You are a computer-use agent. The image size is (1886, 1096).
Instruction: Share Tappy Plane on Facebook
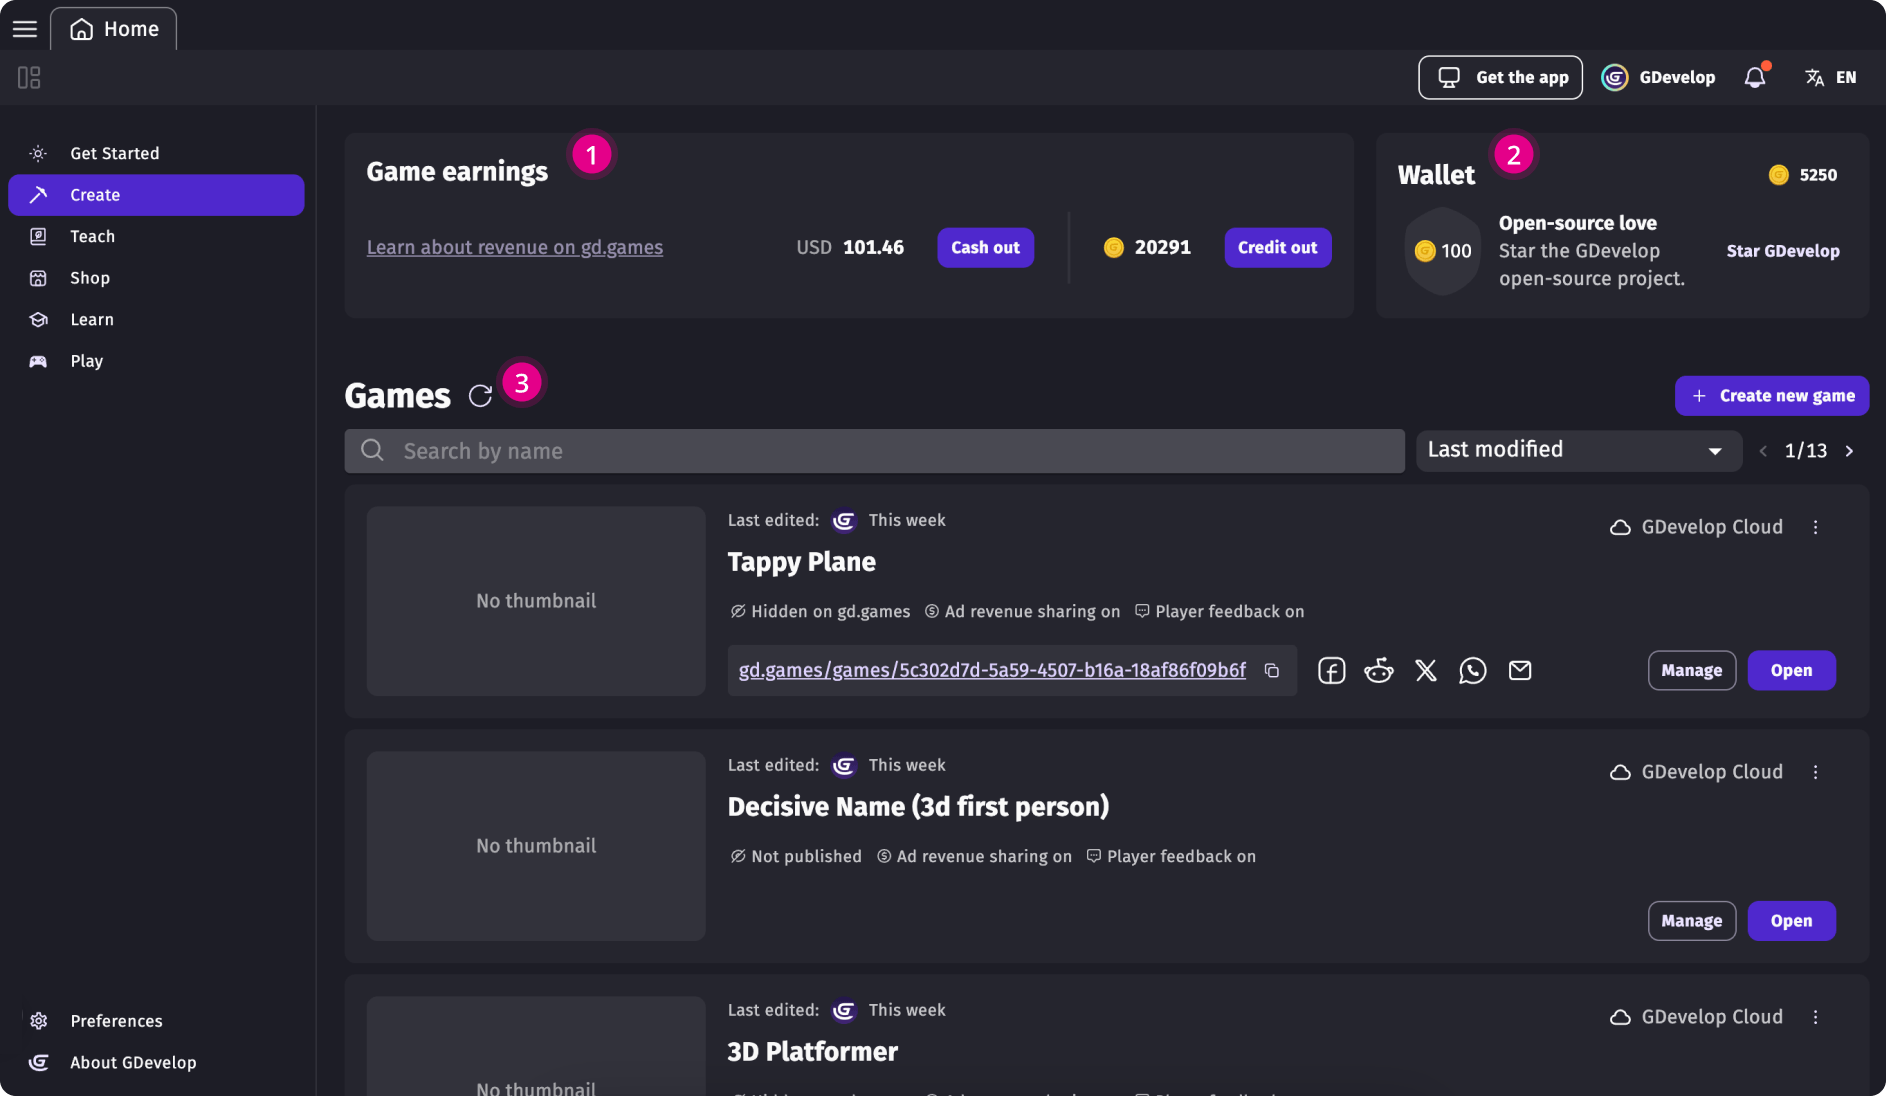[1331, 670]
